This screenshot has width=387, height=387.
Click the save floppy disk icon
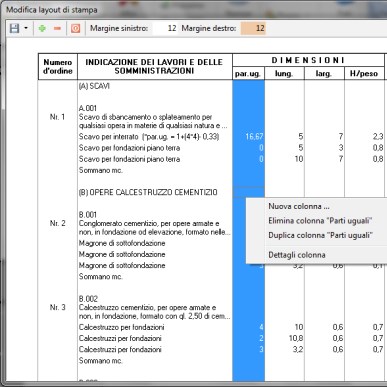pyautogui.click(x=14, y=28)
